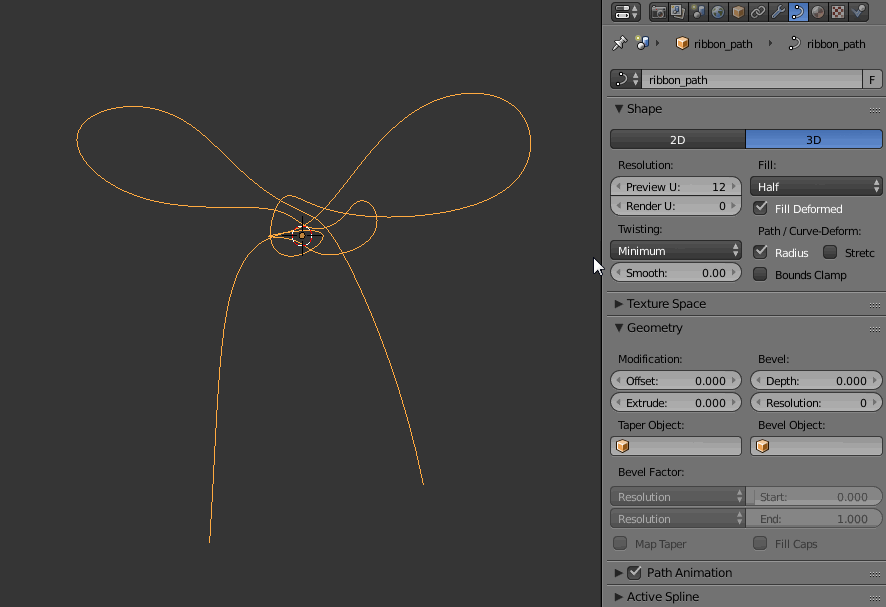Click the Preview U resolution field

(x=676, y=187)
